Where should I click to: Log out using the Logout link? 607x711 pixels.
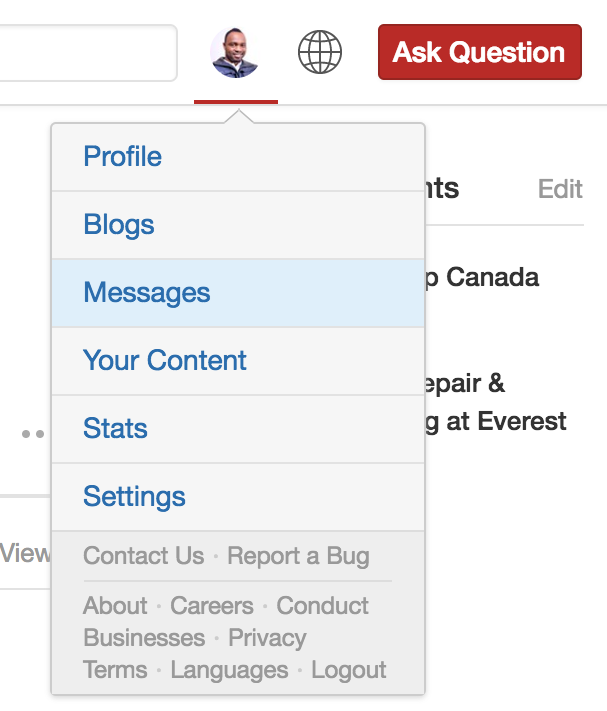point(348,670)
